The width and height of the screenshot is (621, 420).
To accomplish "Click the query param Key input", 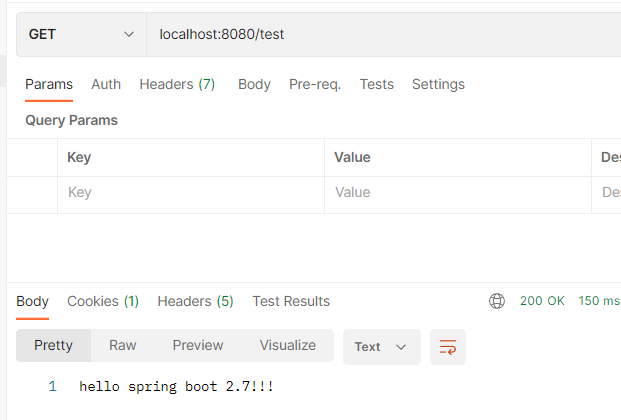I will click(x=190, y=193).
